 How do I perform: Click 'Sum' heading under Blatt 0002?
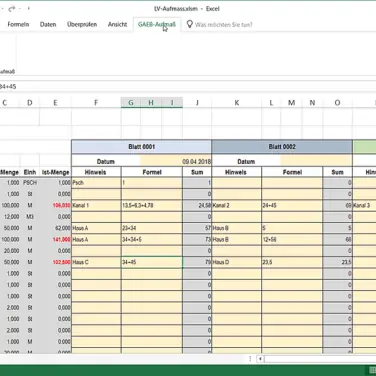(x=337, y=172)
